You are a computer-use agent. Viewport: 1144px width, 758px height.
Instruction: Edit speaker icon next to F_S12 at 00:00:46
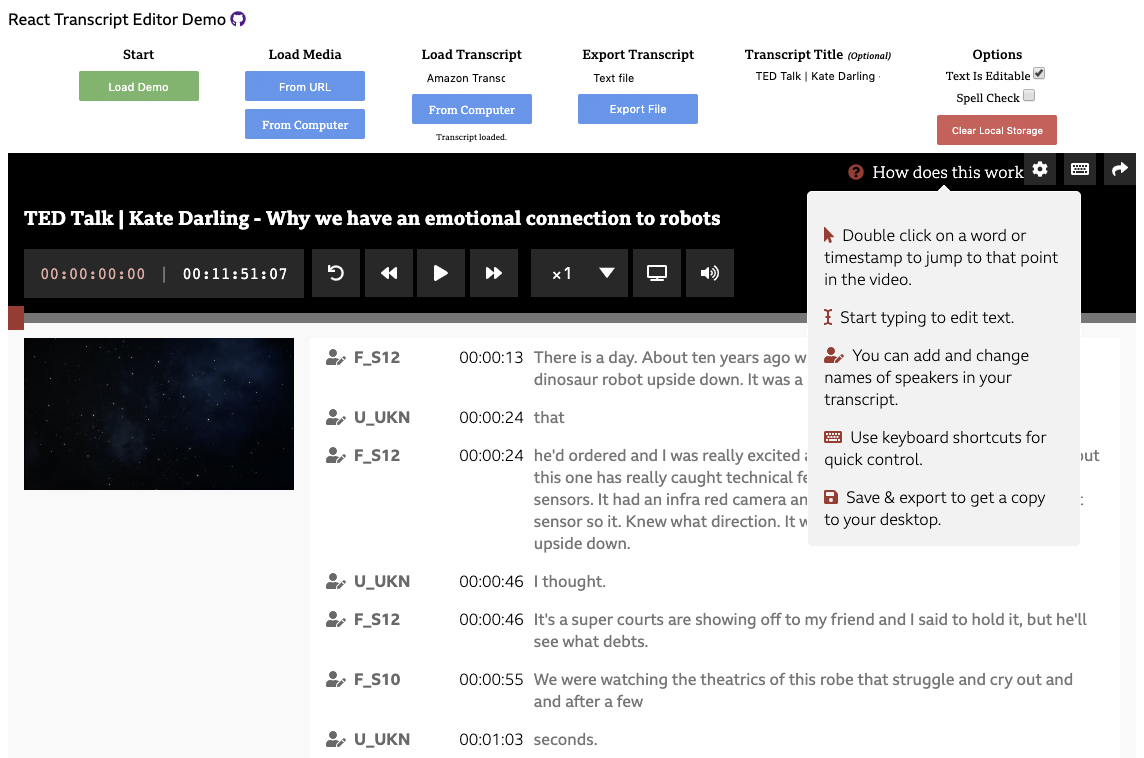(x=336, y=619)
